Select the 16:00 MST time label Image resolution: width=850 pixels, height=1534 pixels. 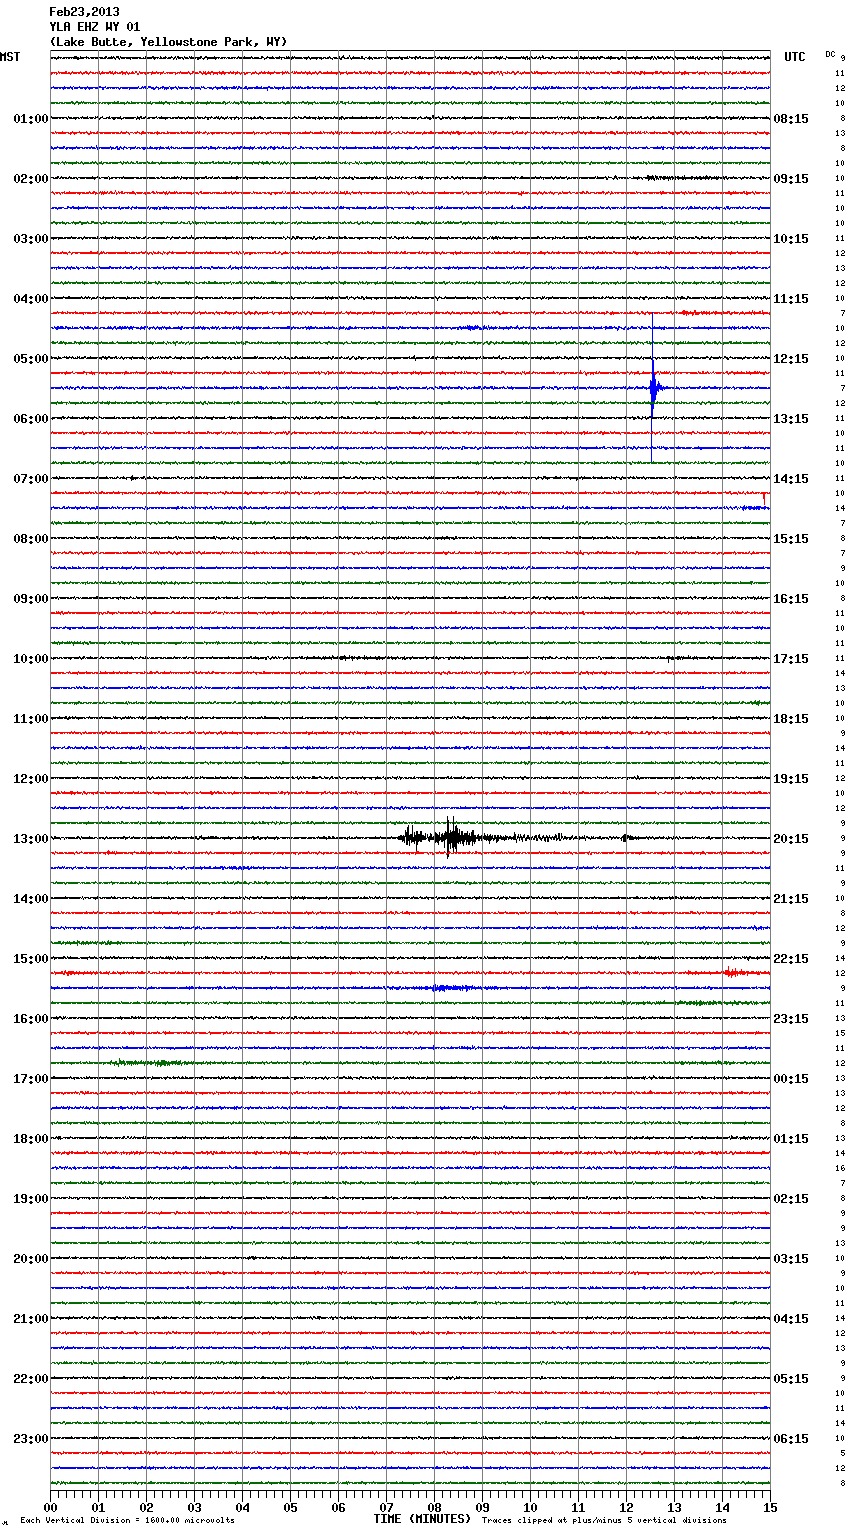click(31, 1019)
